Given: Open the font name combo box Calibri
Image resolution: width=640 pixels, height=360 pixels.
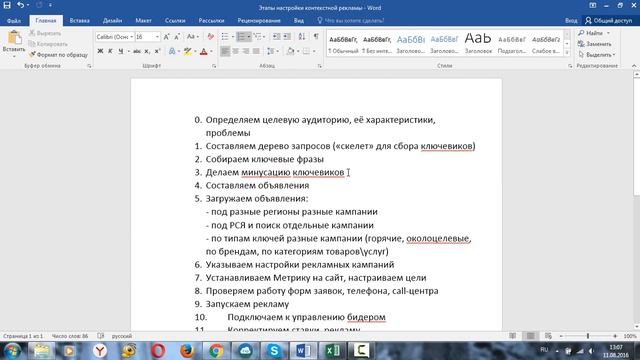Looking at the screenshot, I should click(115, 37).
